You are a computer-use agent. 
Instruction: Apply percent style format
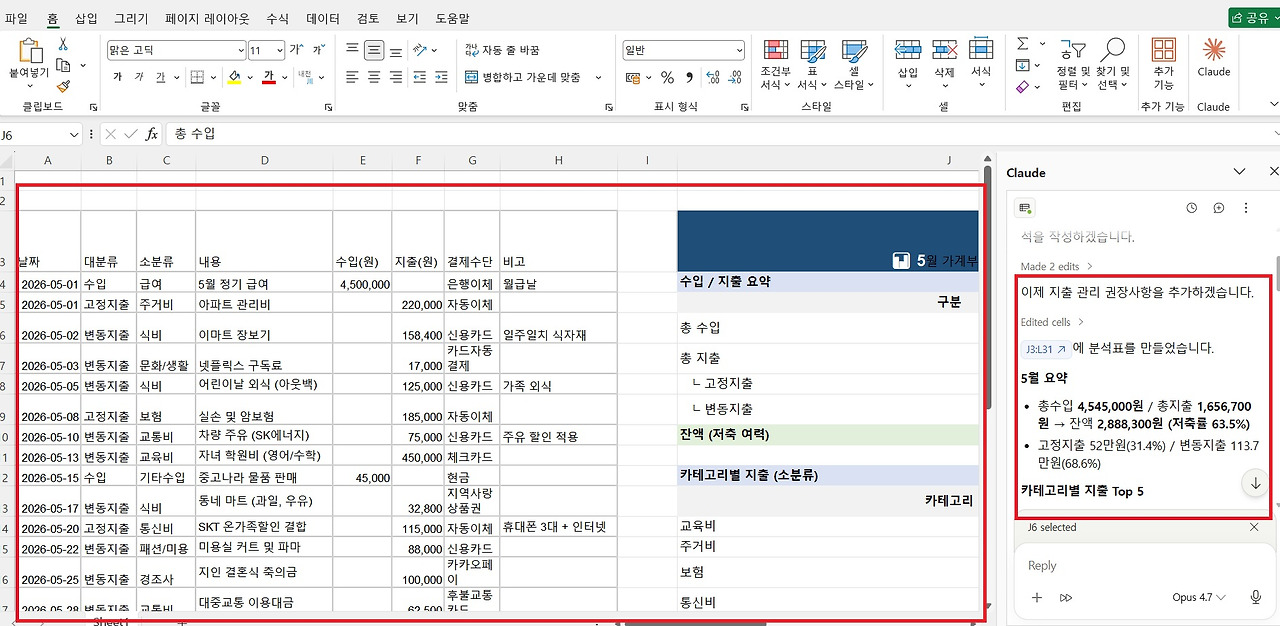(x=667, y=78)
